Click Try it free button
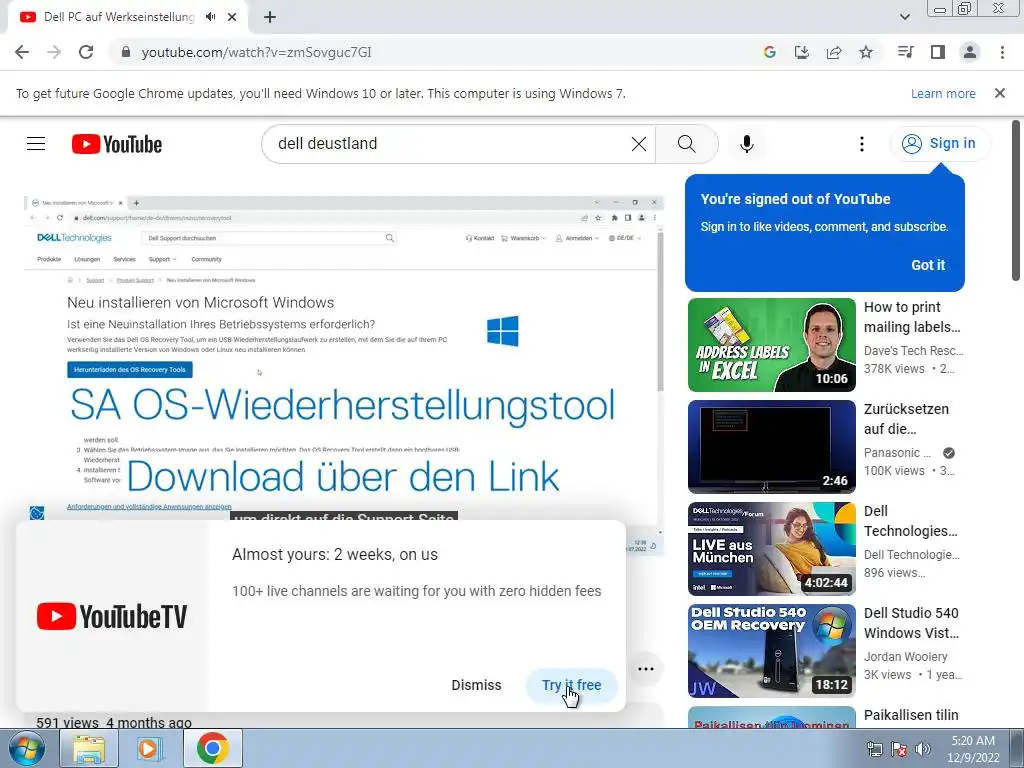The image size is (1024, 768). click(571, 685)
